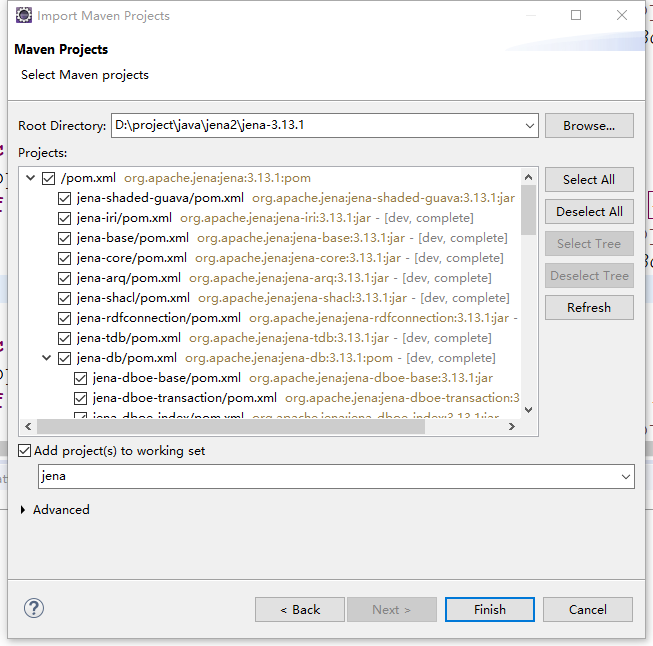
Task: Uncheck the jena-iri/pom.xml project checkbox
Action: pyautogui.click(x=64, y=218)
